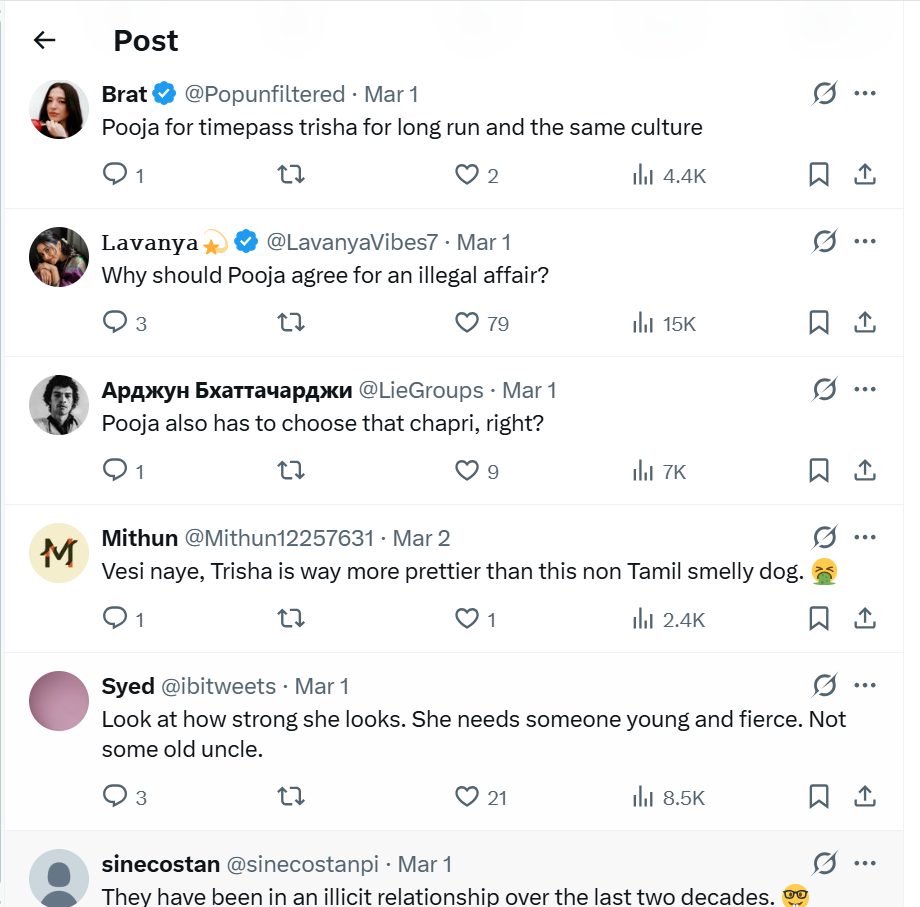This screenshot has height=907, width=920.
Task: Open @Popunfiltered profile handle
Action: point(265,94)
